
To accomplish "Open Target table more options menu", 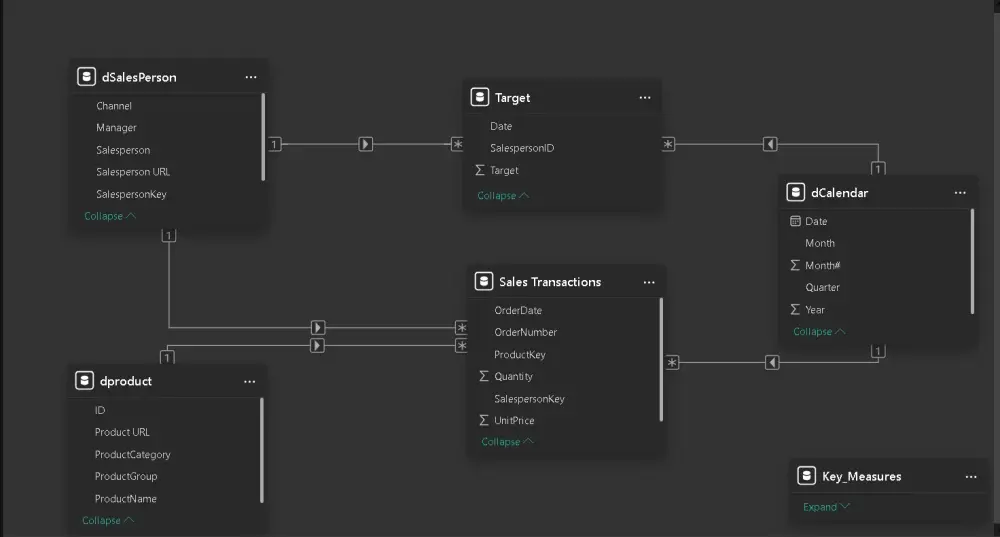I will [645, 98].
